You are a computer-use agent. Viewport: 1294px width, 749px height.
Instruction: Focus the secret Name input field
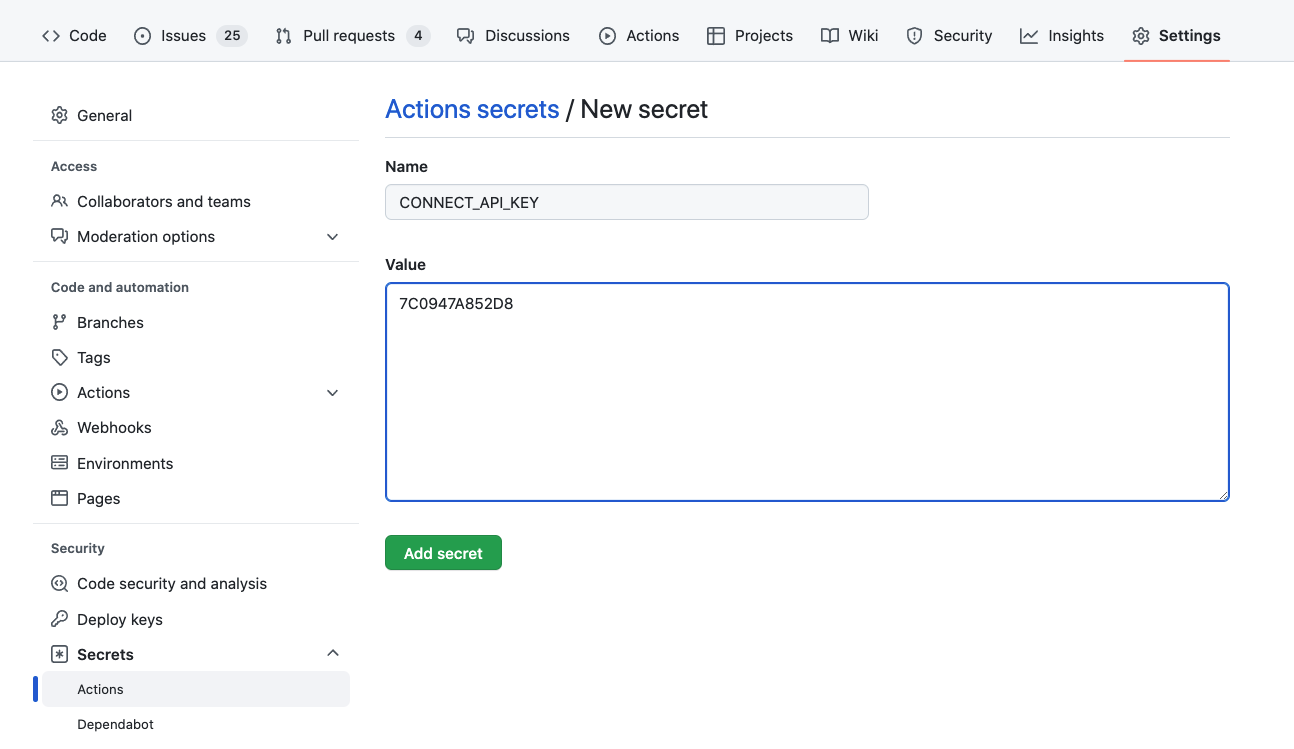pyautogui.click(x=626, y=202)
